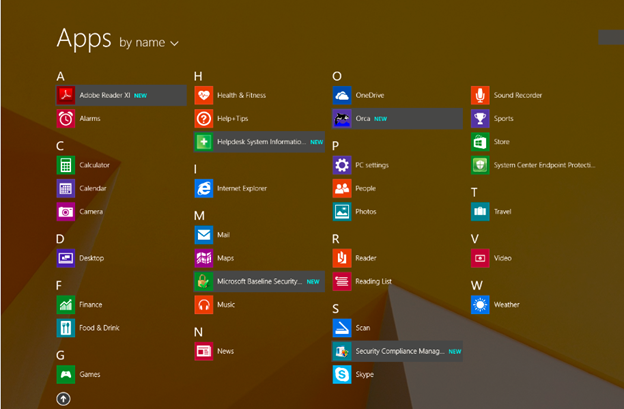624x409 pixels.
Task: Open the Calculator tile icon
Action: click(66, 165)
